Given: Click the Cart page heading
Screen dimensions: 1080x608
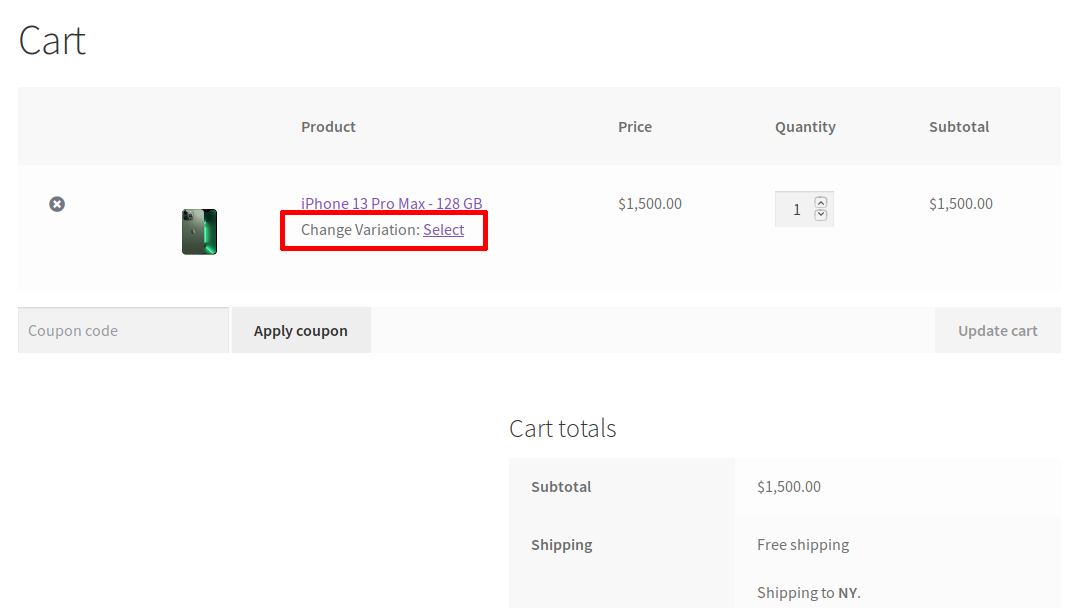Looking at the screenshot, I should pyautogui.click(x=52, y=41).
